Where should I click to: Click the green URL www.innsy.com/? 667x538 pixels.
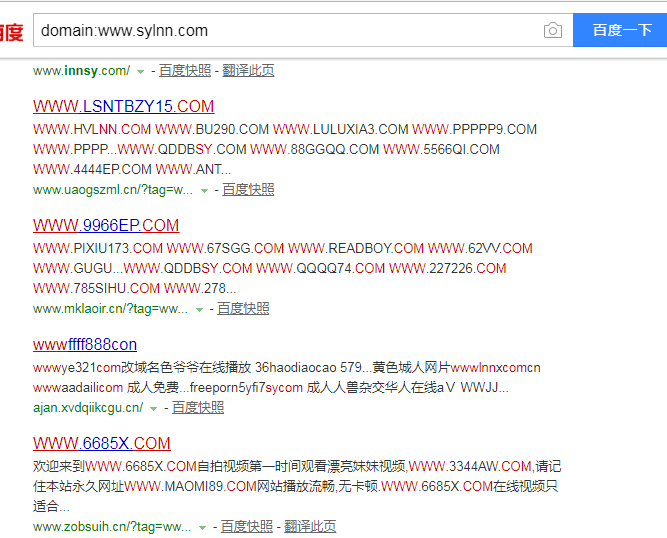click(x=82, y=71)
